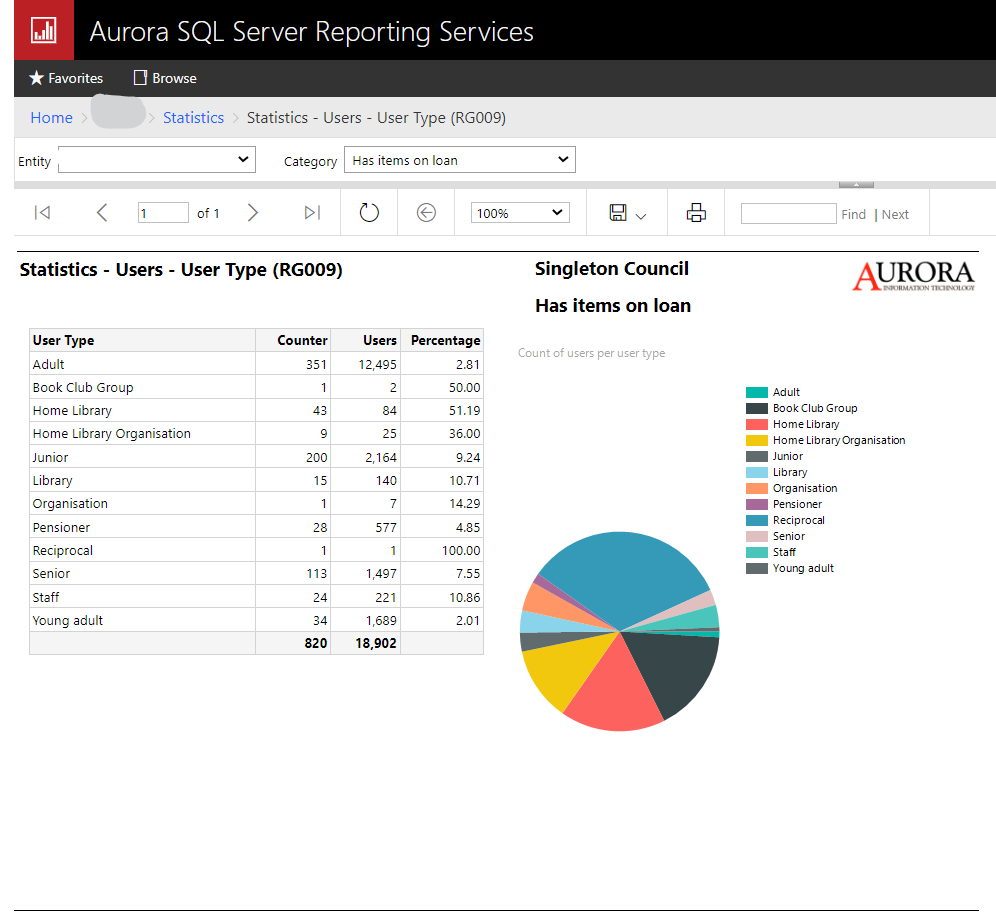Image resolution: width=996 pixels, height=915 pixels.
Task: Click the find text search box
Action: click(788, 213)
